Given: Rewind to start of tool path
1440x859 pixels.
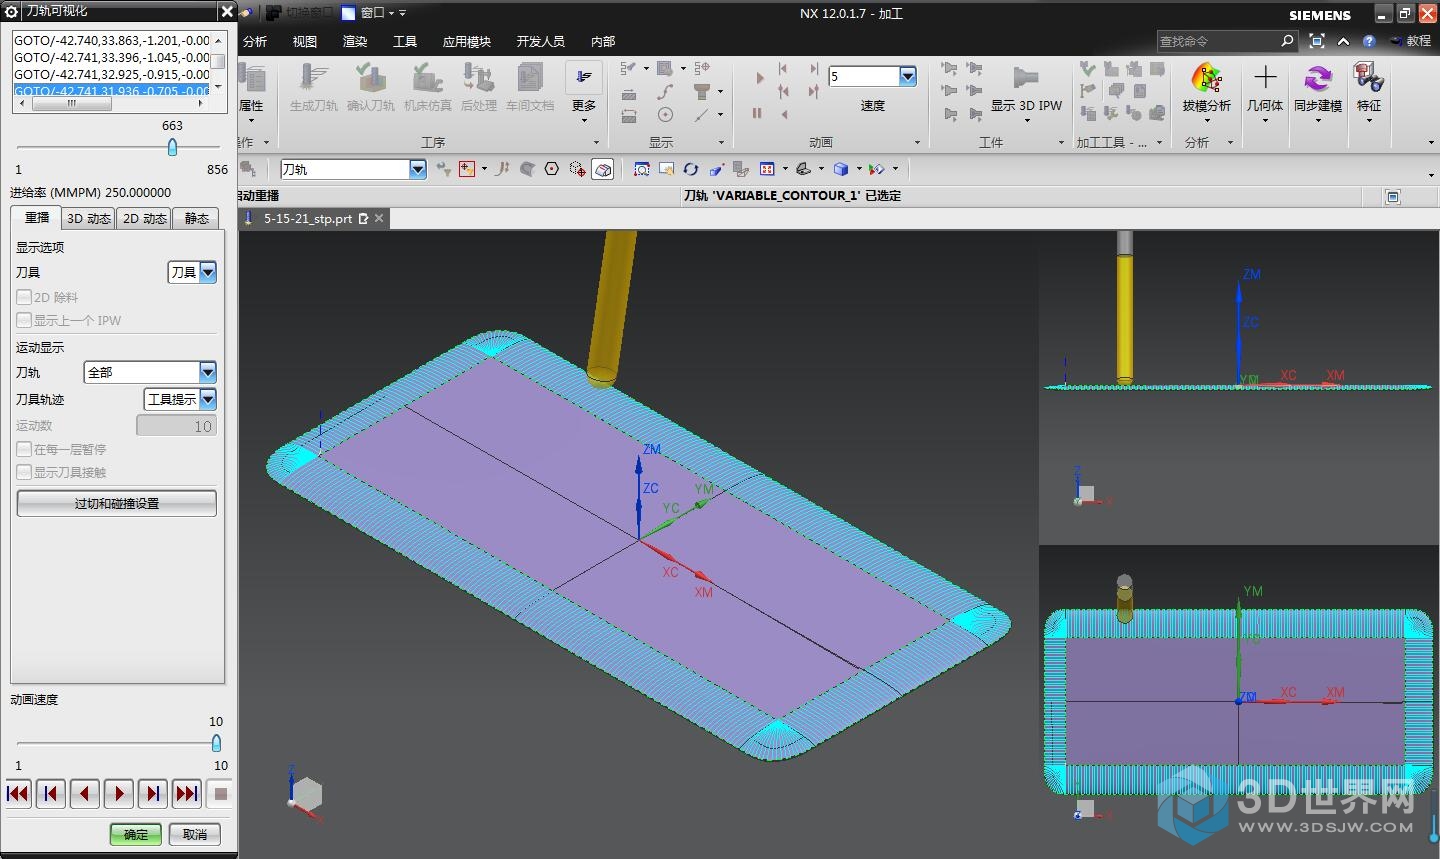Looking at the screenshot, I should pos(17,793).
